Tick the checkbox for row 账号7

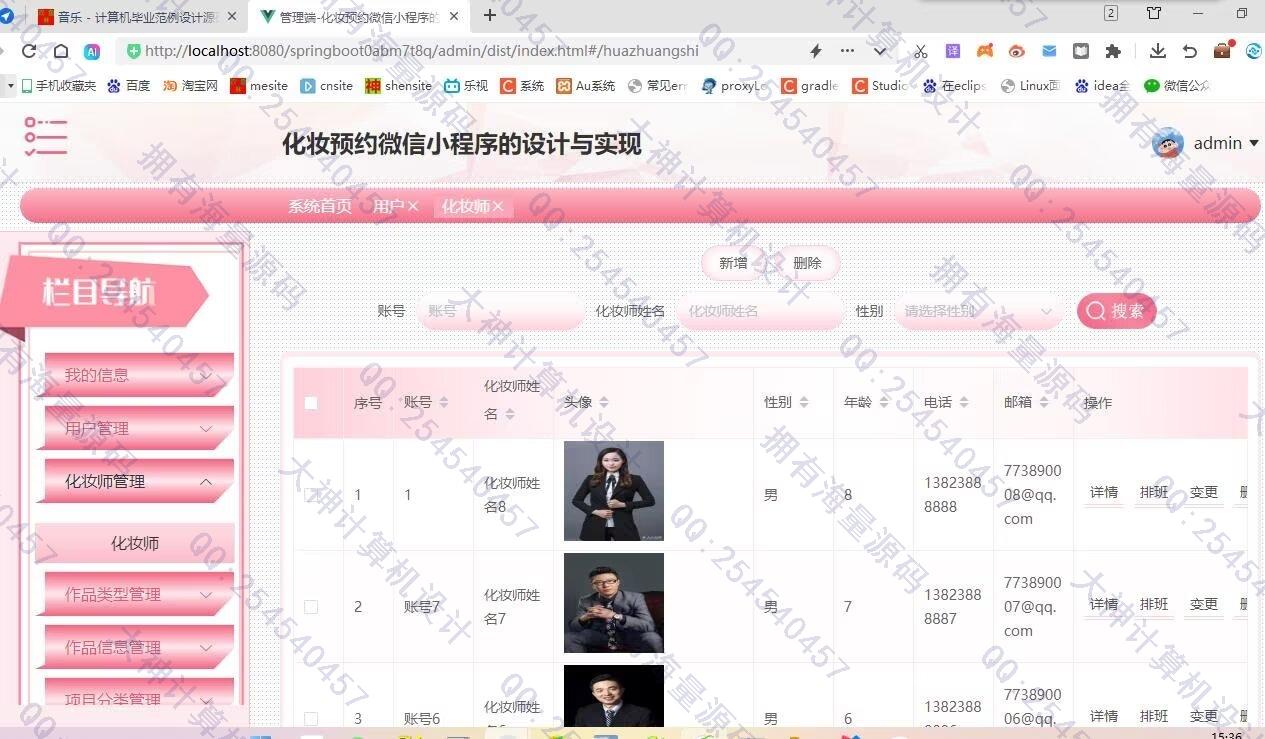coord(311,607)
